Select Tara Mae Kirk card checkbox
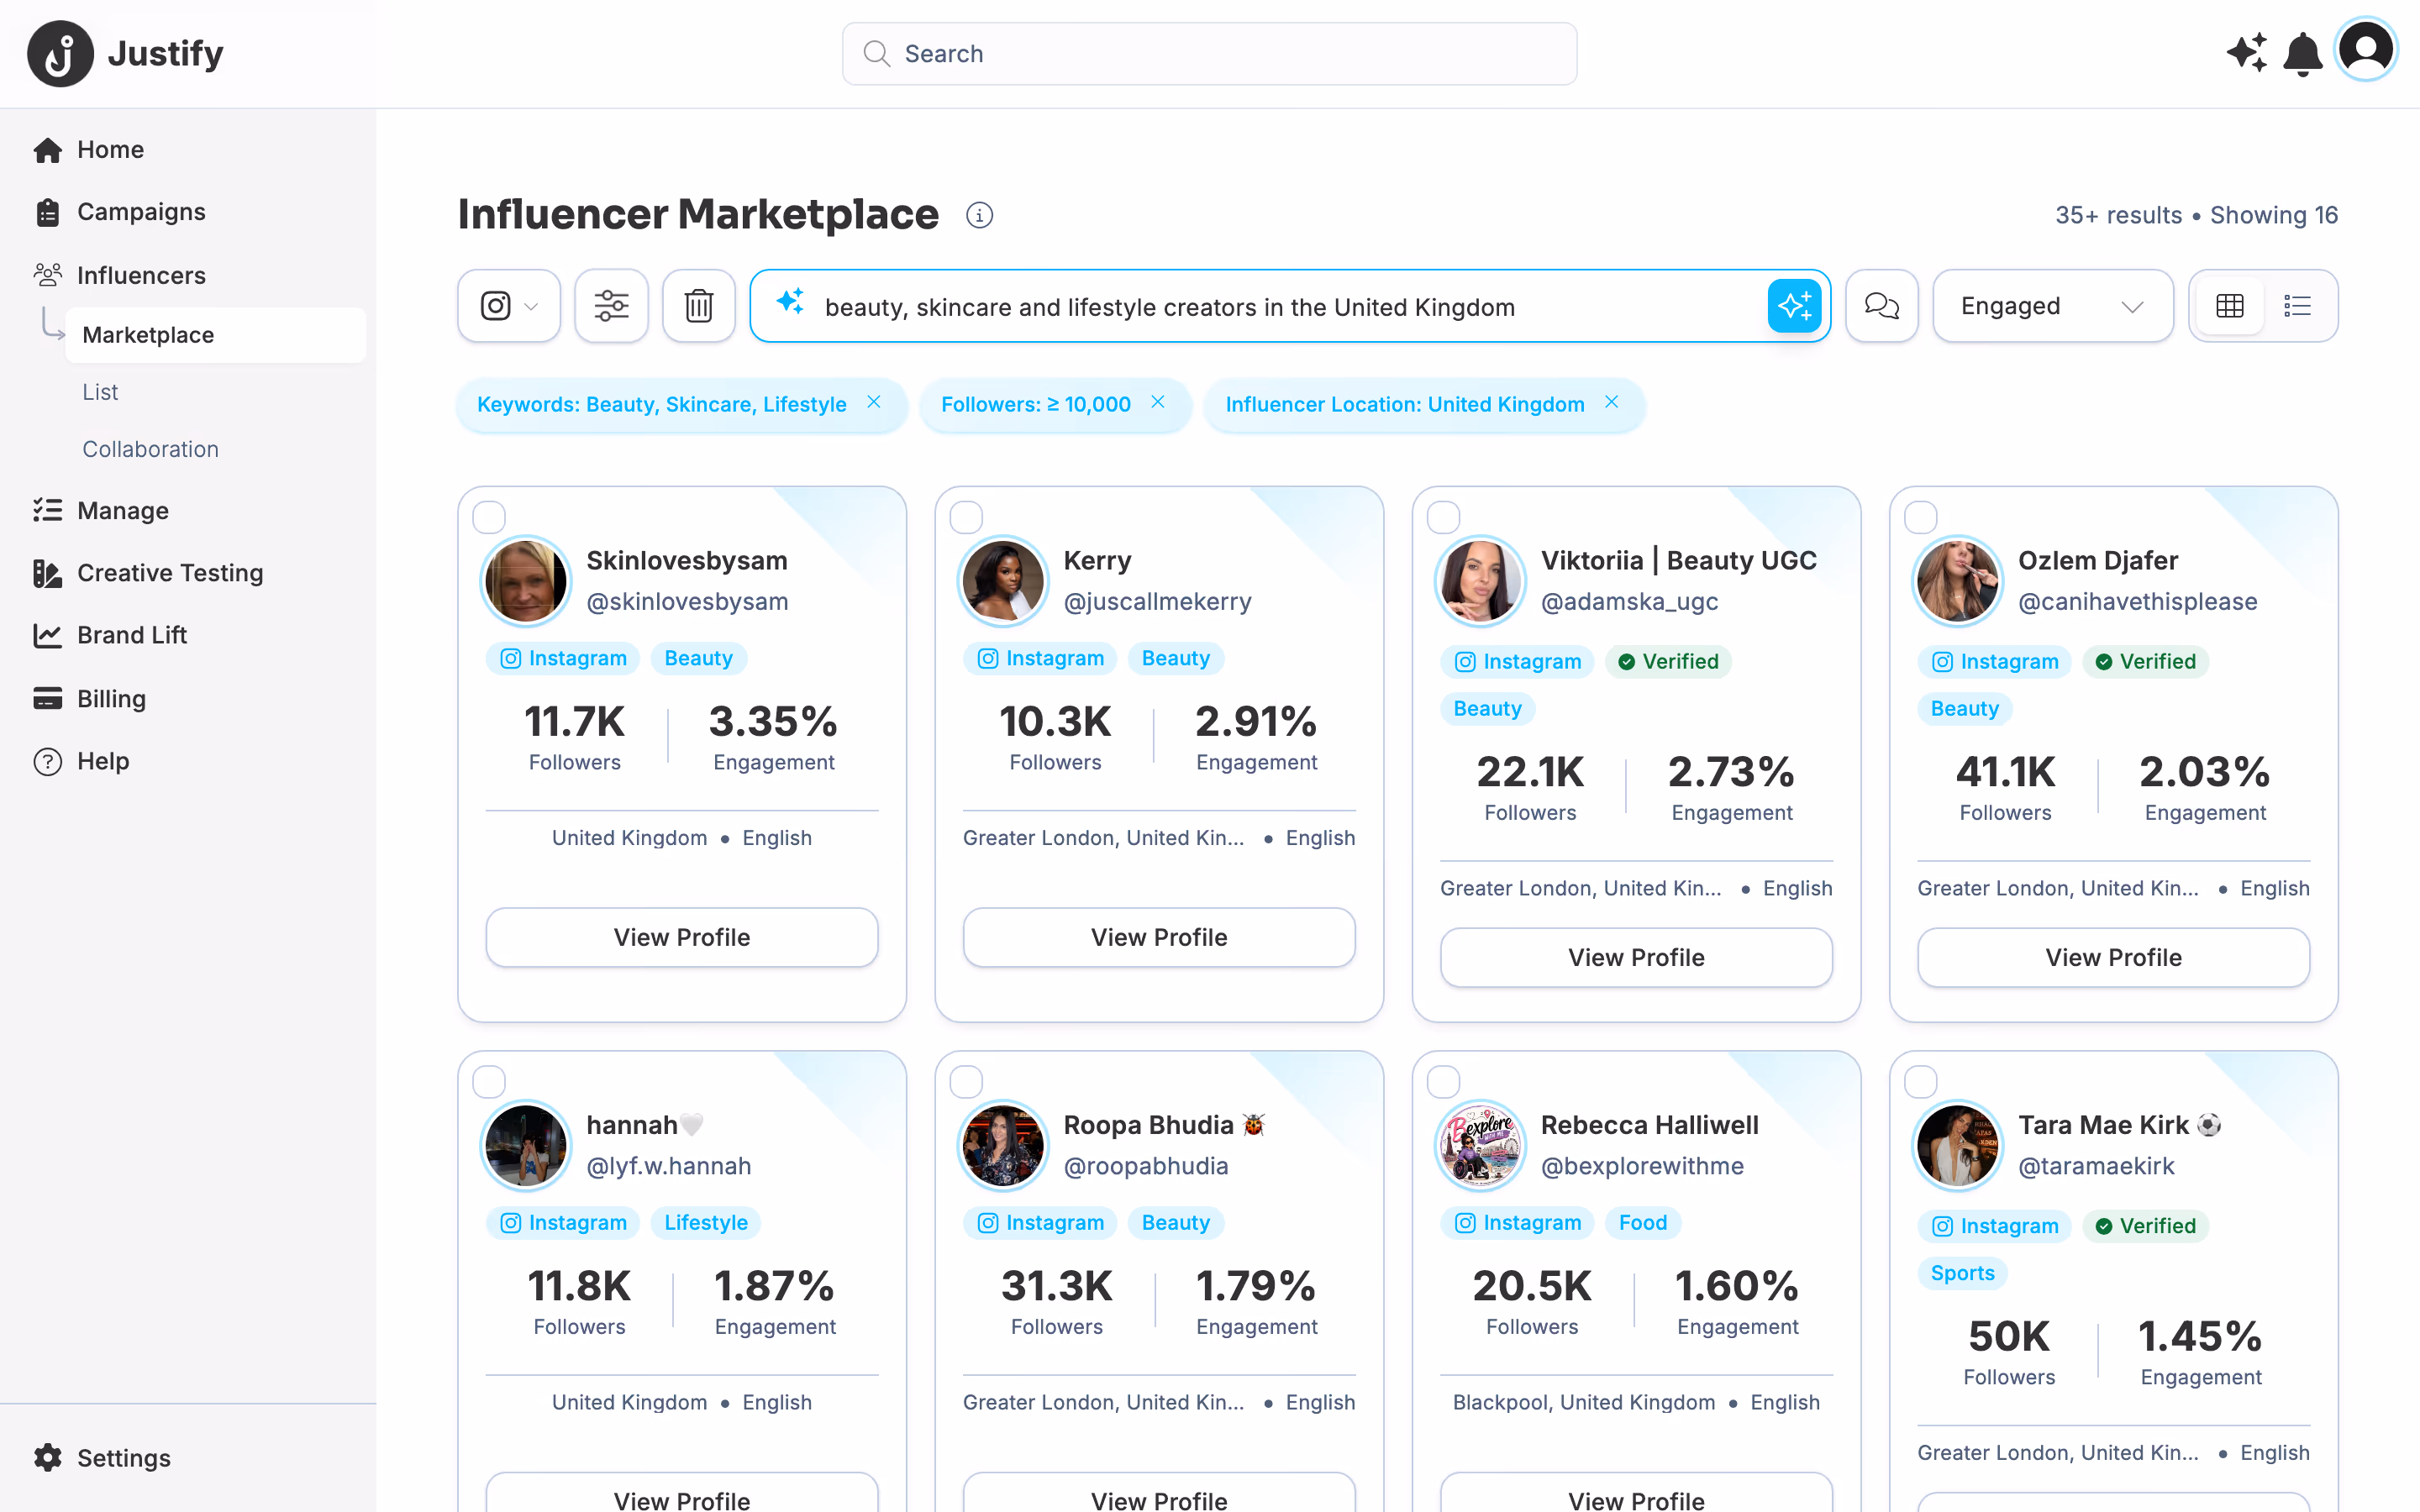Viewport: 2420px width, 1512px height. click(1920, 1081)
